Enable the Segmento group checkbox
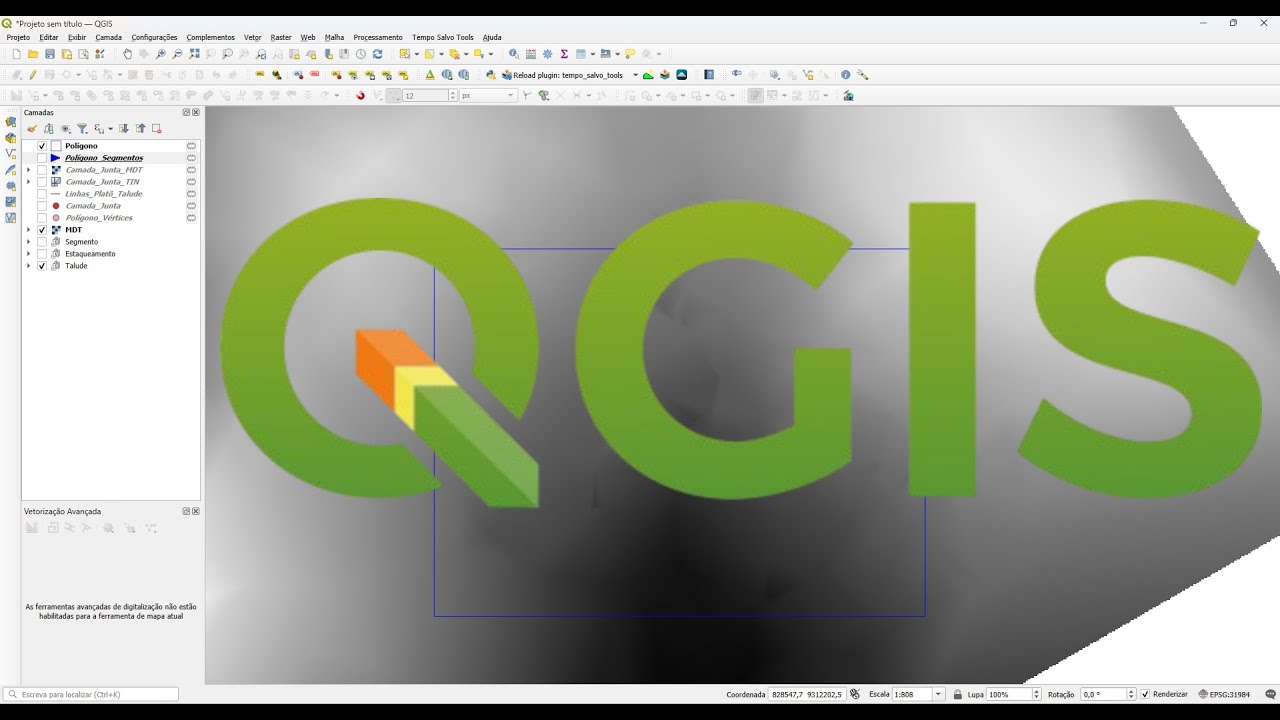This screenshot has height=720, width=1280. (42, 242)
